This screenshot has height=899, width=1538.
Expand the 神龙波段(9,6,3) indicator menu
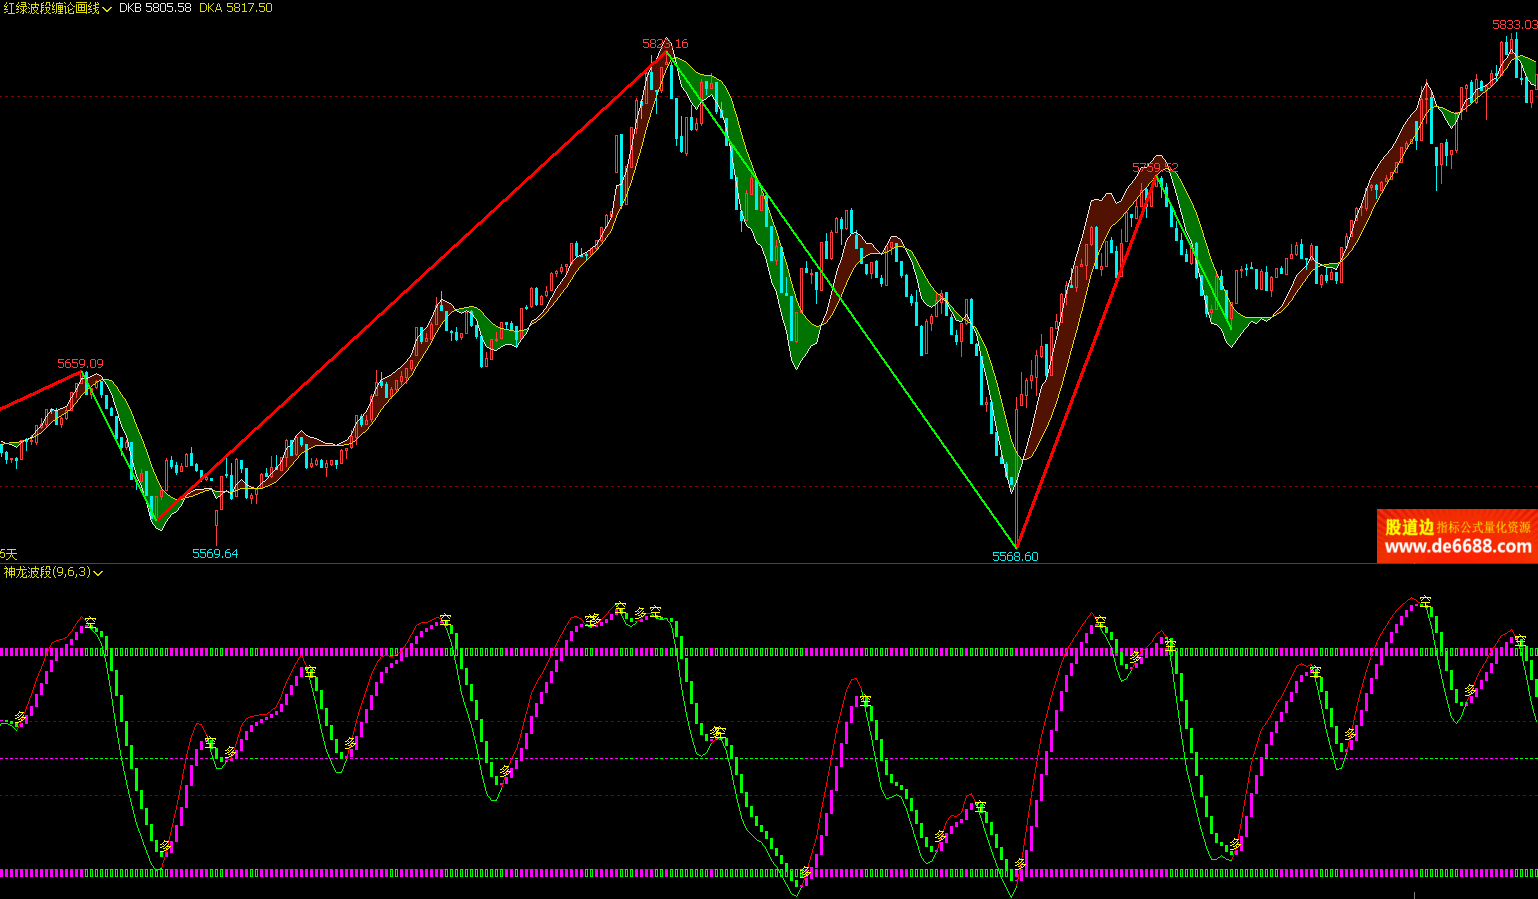(98, 573)
